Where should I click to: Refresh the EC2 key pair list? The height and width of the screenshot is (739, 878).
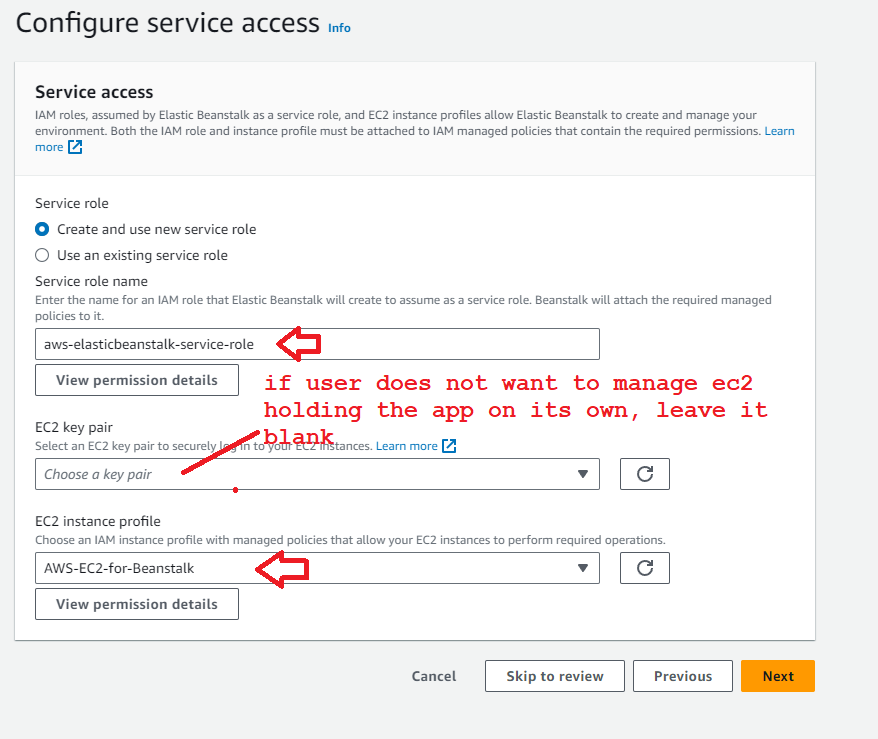[645, 474]
